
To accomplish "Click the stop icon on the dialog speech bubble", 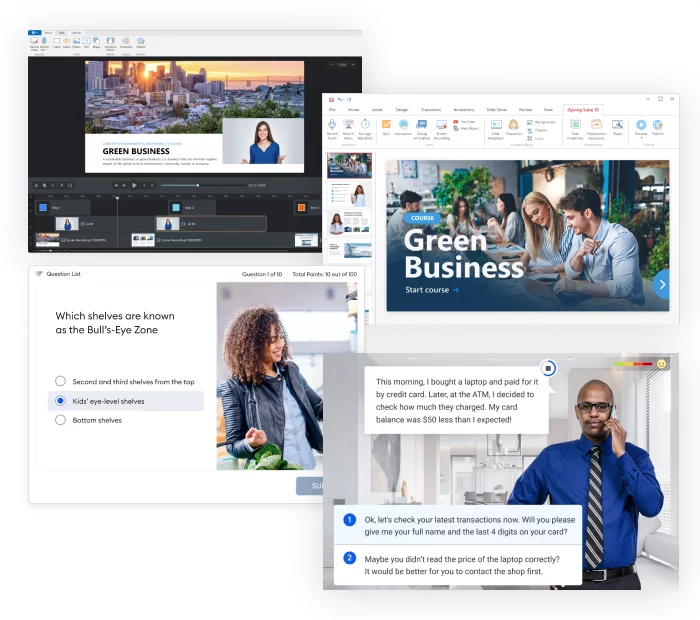I will pyautogui.click(x=548, y=368).
